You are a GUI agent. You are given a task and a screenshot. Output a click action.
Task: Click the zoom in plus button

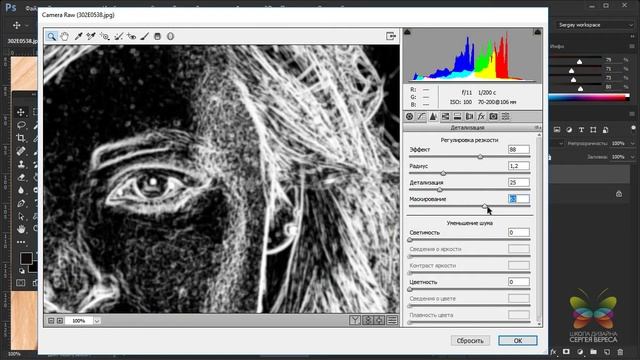pos(60,321)
